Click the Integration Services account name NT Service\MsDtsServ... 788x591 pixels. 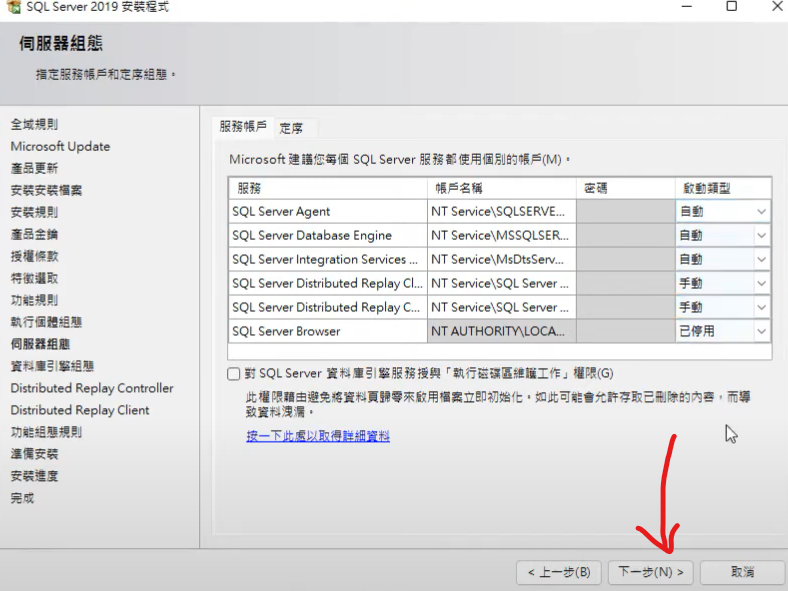502,259
